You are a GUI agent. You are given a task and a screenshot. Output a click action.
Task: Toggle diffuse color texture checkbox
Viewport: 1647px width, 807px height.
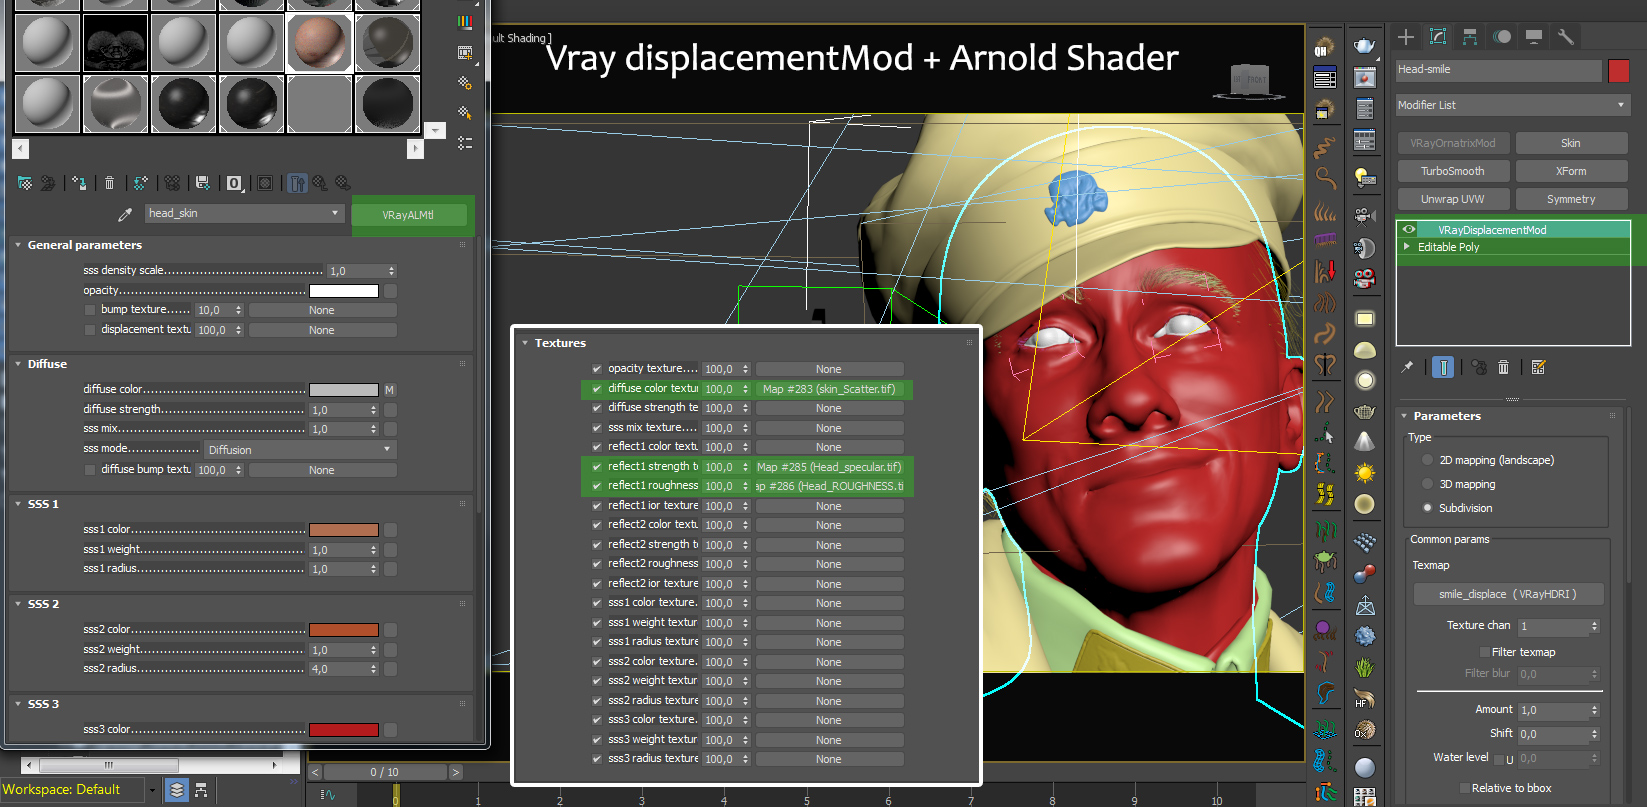point(597,389)
